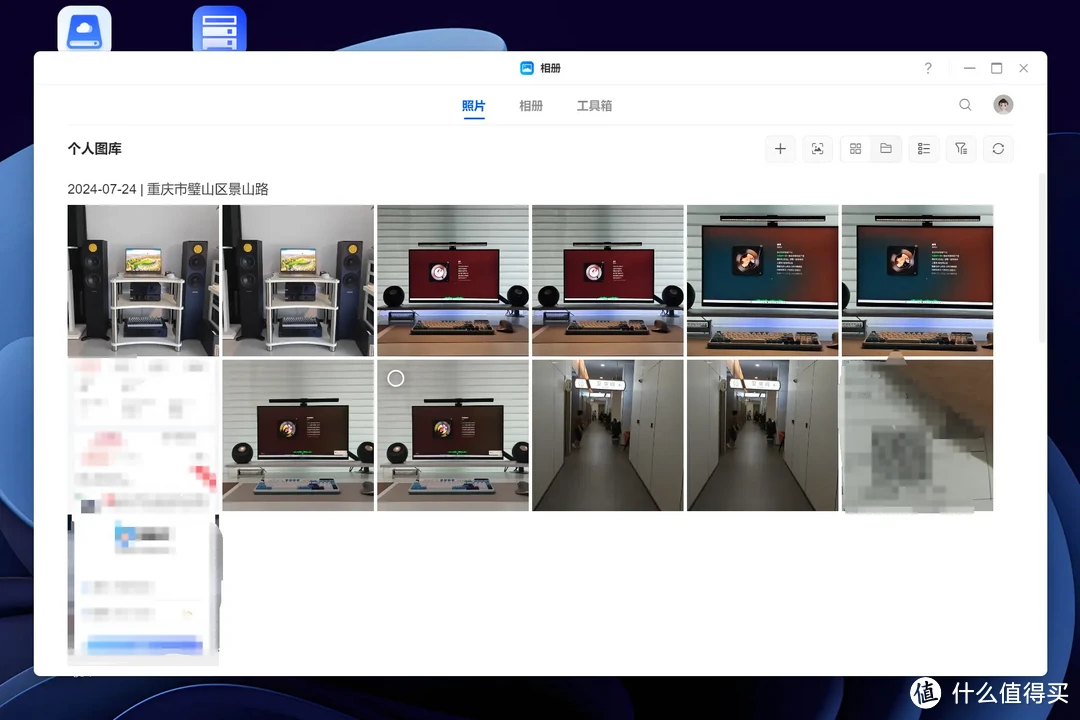Open the user avatar menu
The image size is (1080, 720).
(1003, 105)
